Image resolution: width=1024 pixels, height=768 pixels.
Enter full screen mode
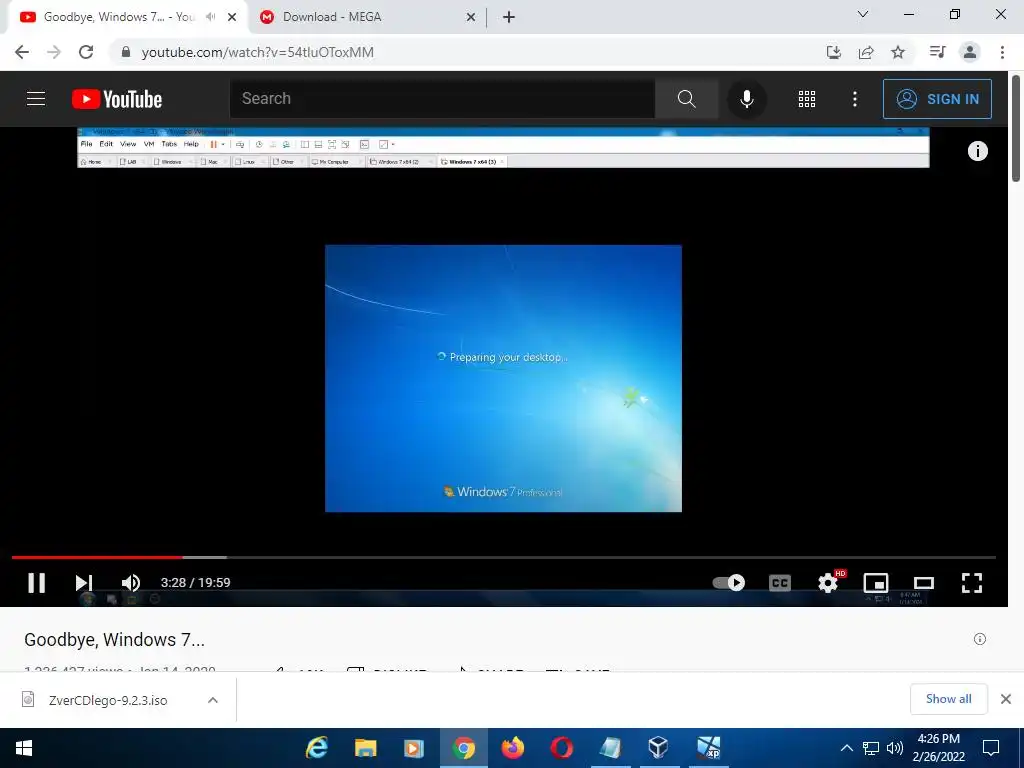click(x=972, y=583)
